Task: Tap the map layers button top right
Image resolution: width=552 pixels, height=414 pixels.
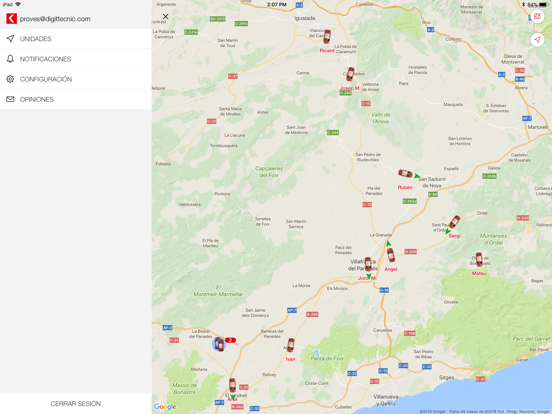Action: tap(537, 16)
